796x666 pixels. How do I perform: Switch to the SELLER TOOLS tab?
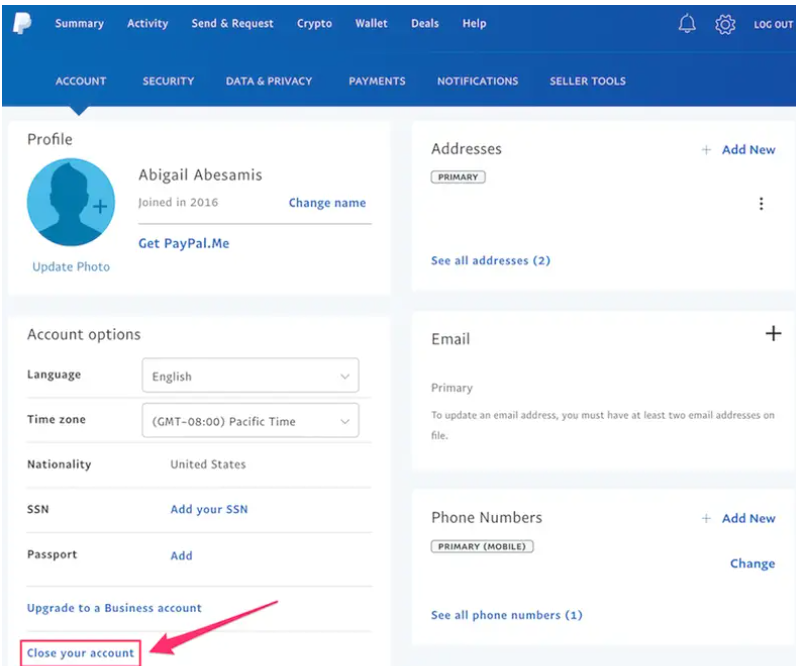[587, 81]
